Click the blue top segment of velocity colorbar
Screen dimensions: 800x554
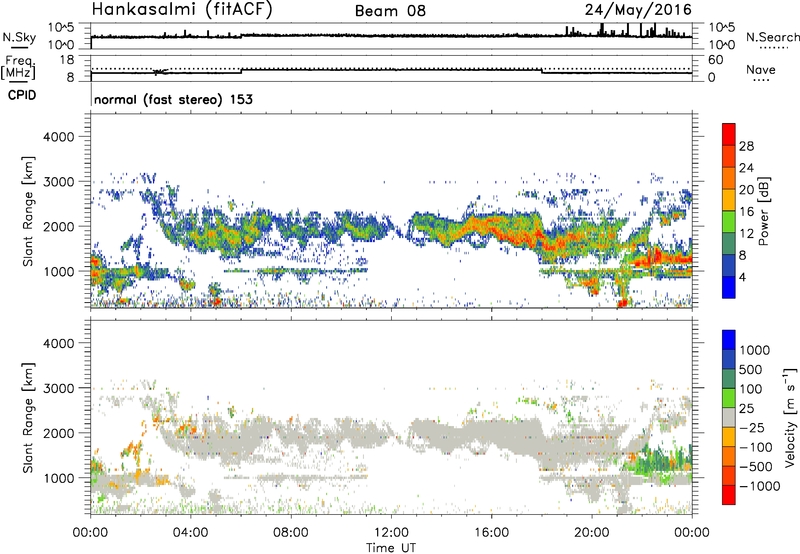(729, 340)
